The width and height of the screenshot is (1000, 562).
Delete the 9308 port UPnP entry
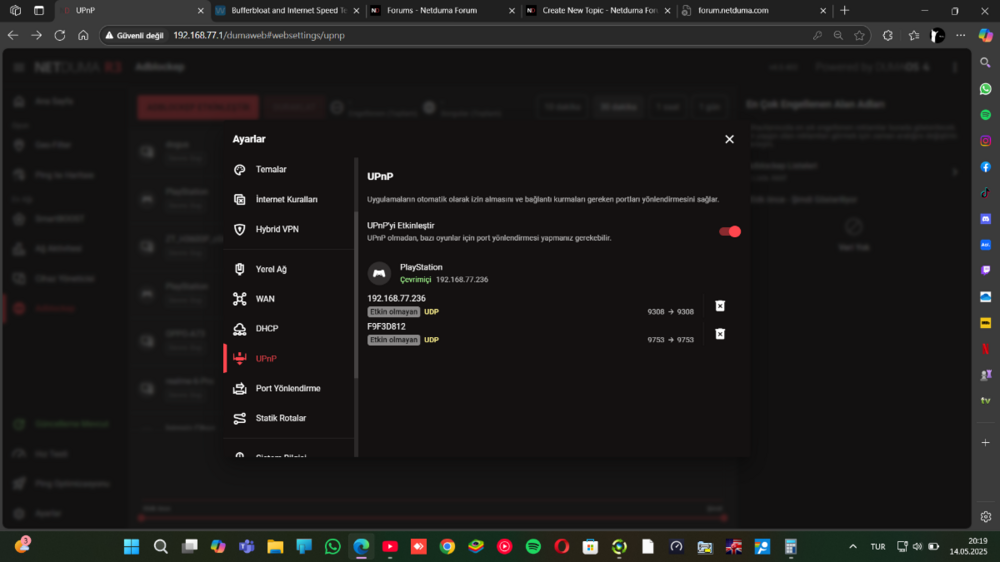pos(720,306)
